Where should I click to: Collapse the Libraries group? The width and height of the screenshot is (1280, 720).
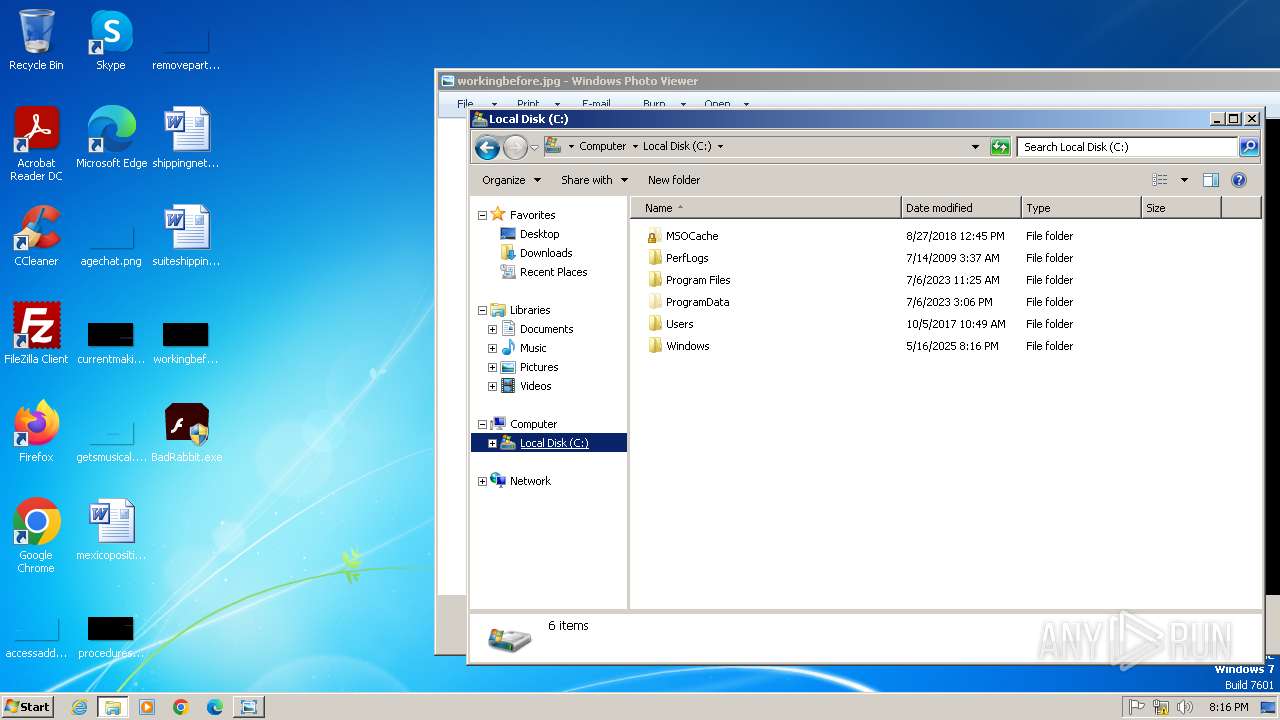tap(482, 310)
